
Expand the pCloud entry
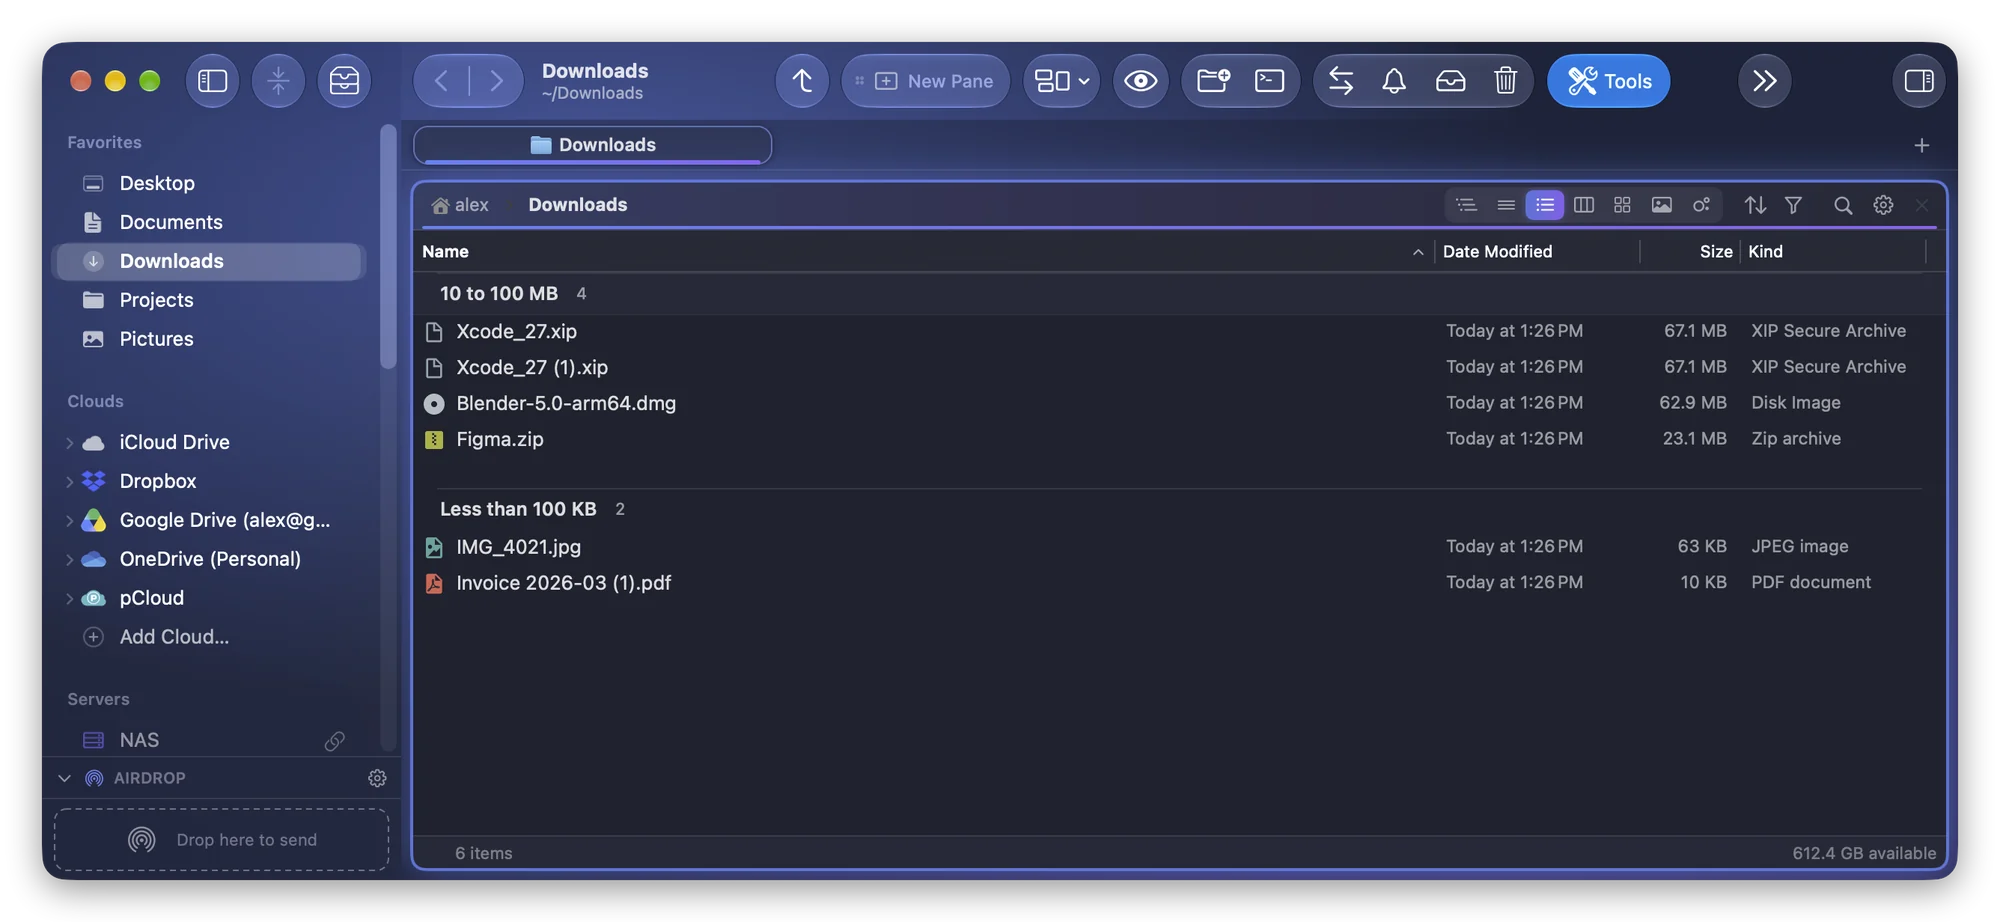[x=69, y=599]
